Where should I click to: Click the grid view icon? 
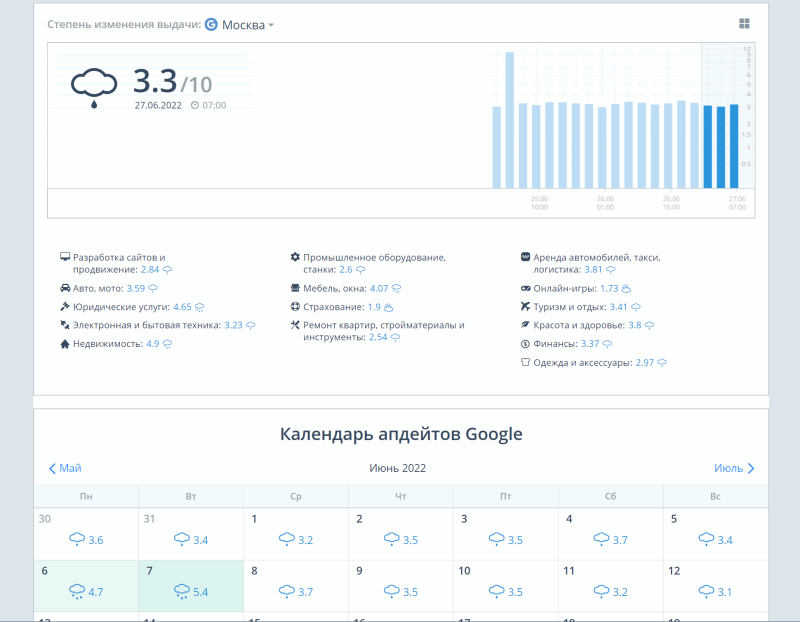click(744, 24)
